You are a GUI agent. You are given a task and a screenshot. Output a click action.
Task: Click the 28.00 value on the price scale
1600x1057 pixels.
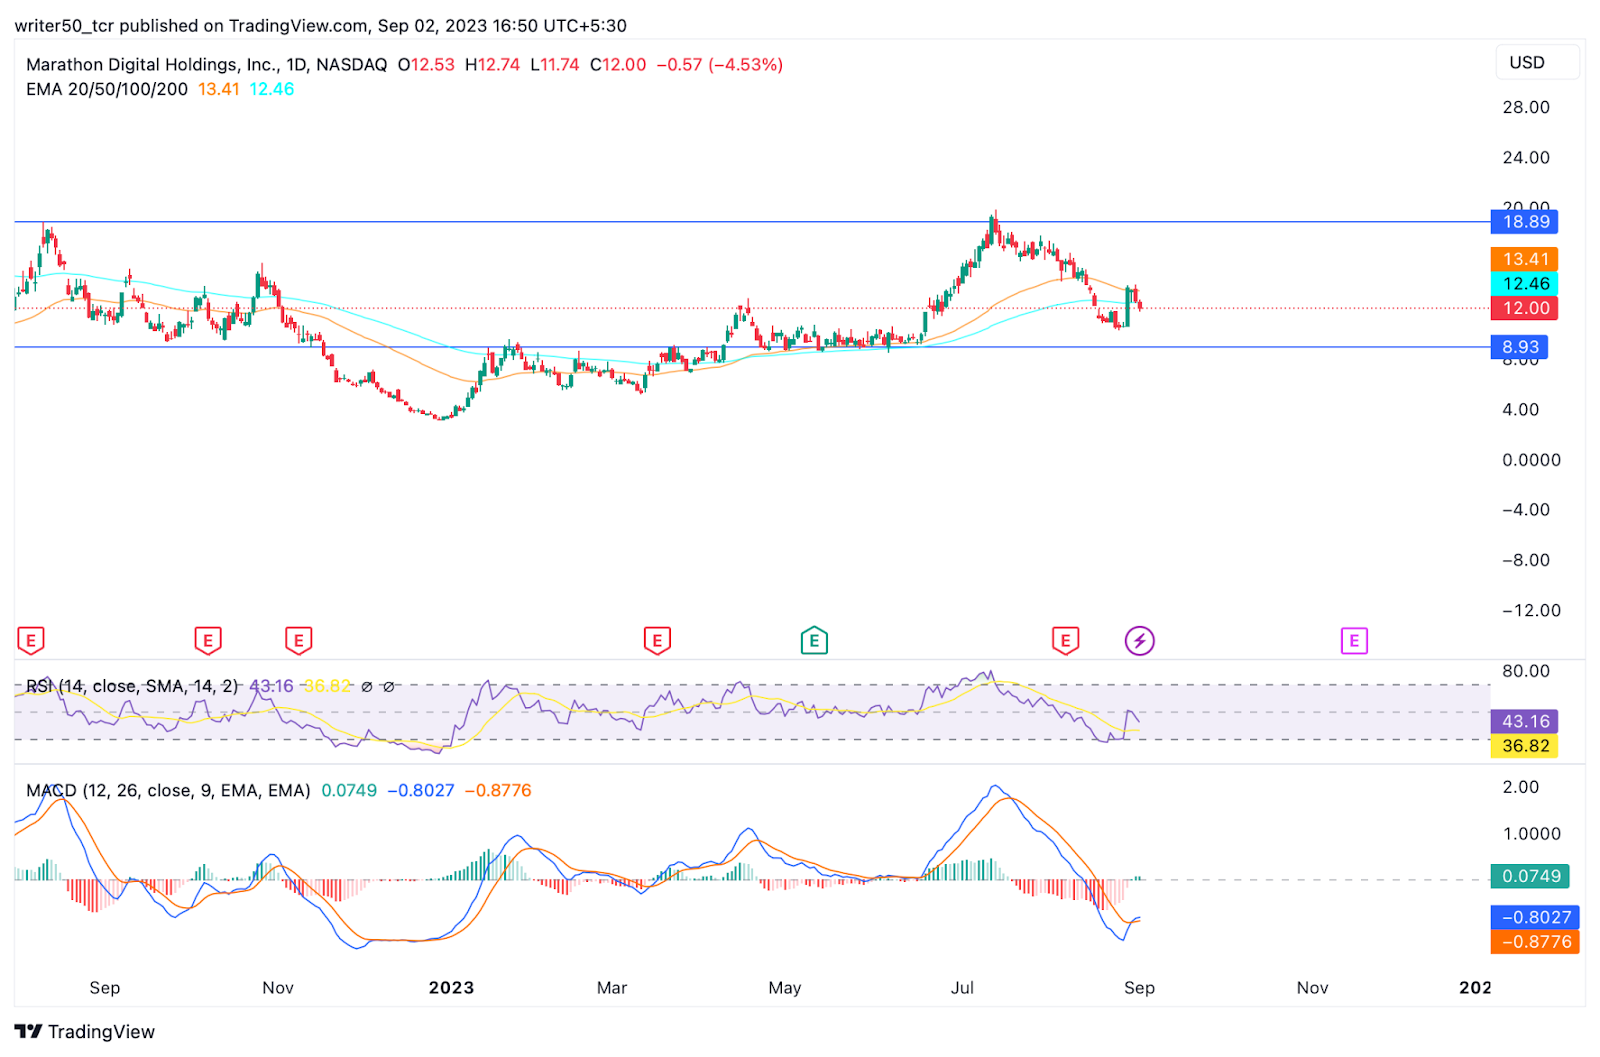[1526, 107]
